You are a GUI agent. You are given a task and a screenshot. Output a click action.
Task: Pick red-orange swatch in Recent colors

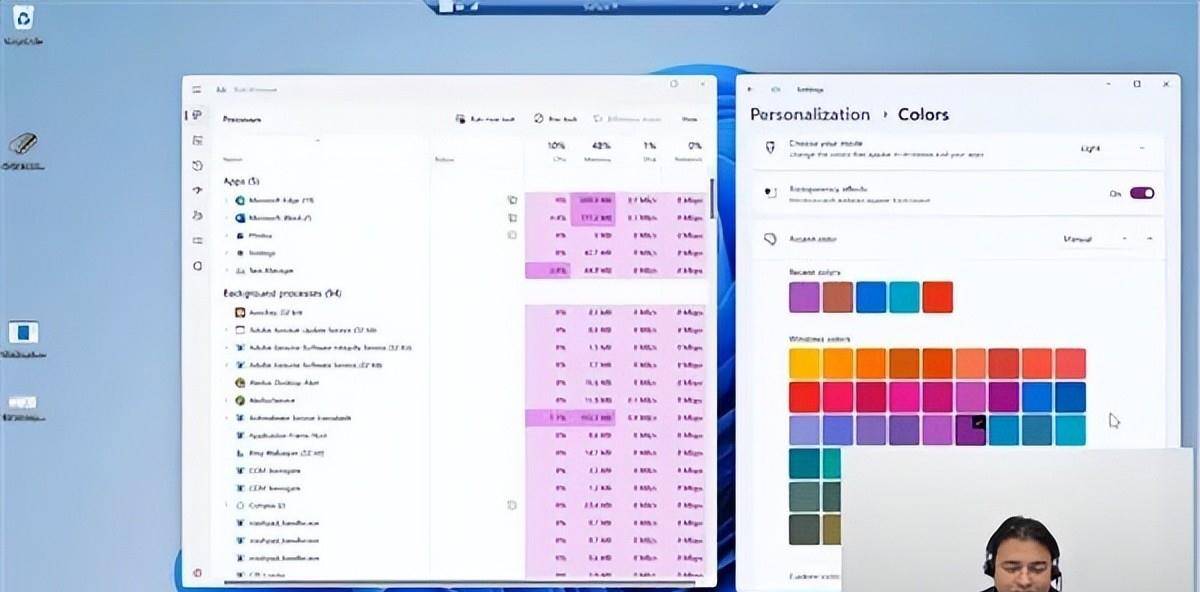click(x=938, y=297)
